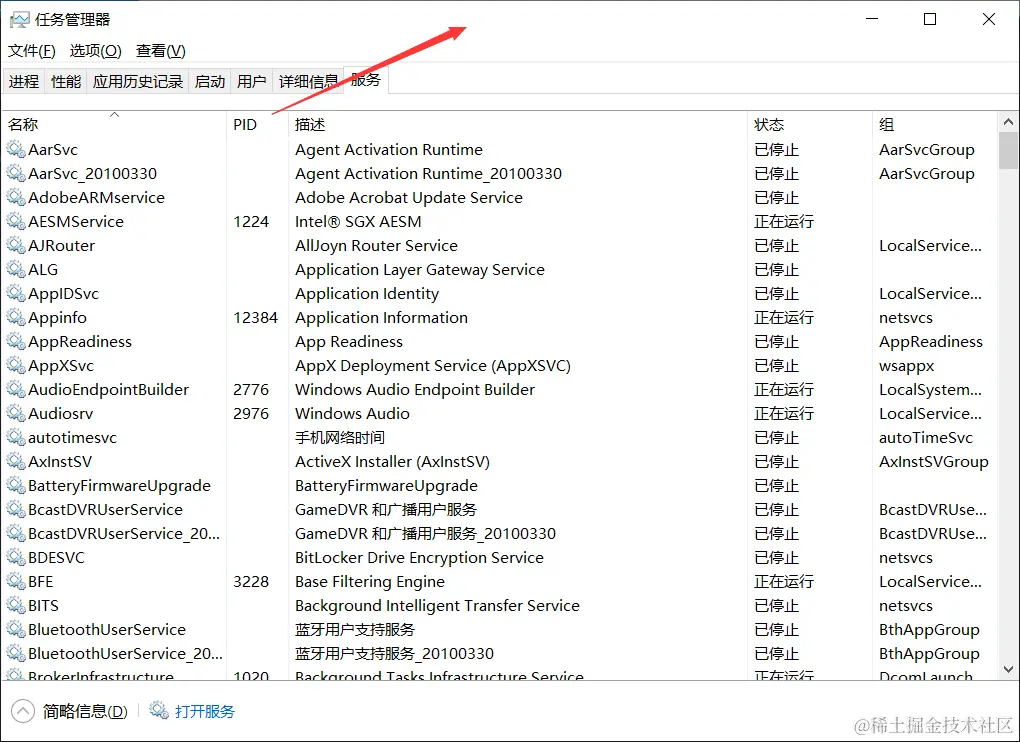Click the gear icon beside 打开服务
Screen dimensions: 1020x742
[x=159, y=710]
